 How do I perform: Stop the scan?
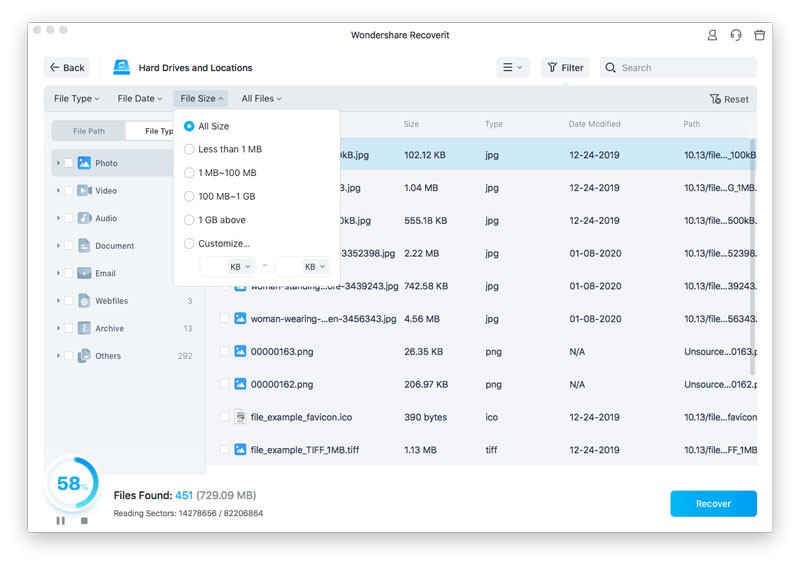pyautogui.click(x=84, y=521)
